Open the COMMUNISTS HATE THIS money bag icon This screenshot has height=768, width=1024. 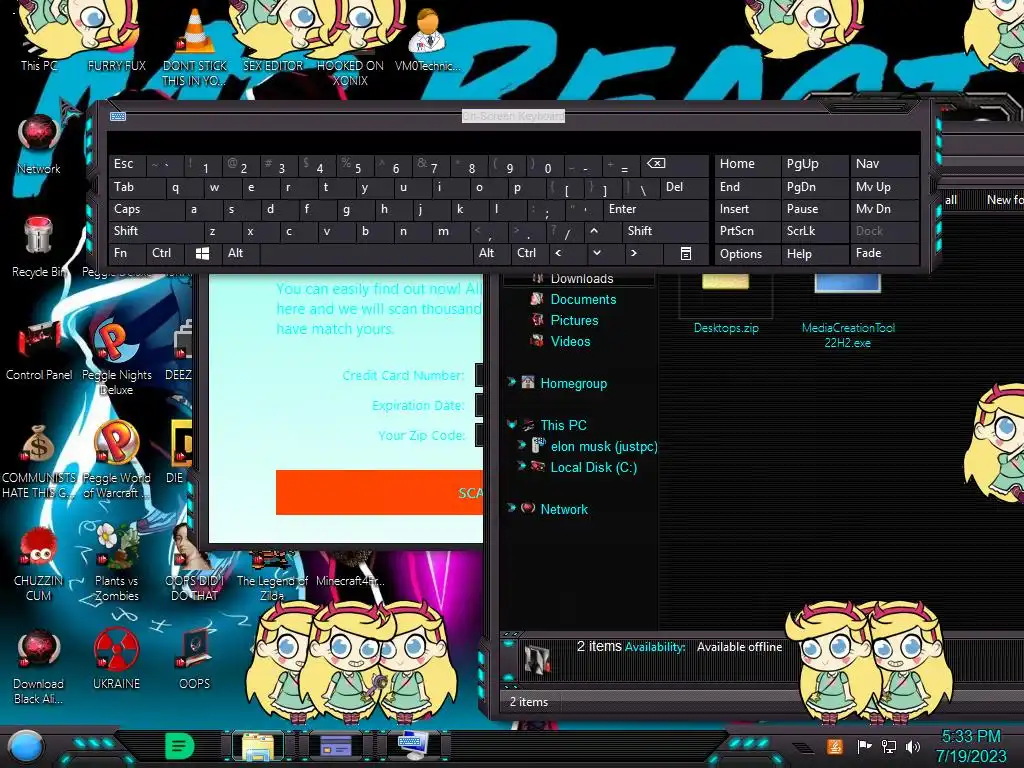[39, 460]
